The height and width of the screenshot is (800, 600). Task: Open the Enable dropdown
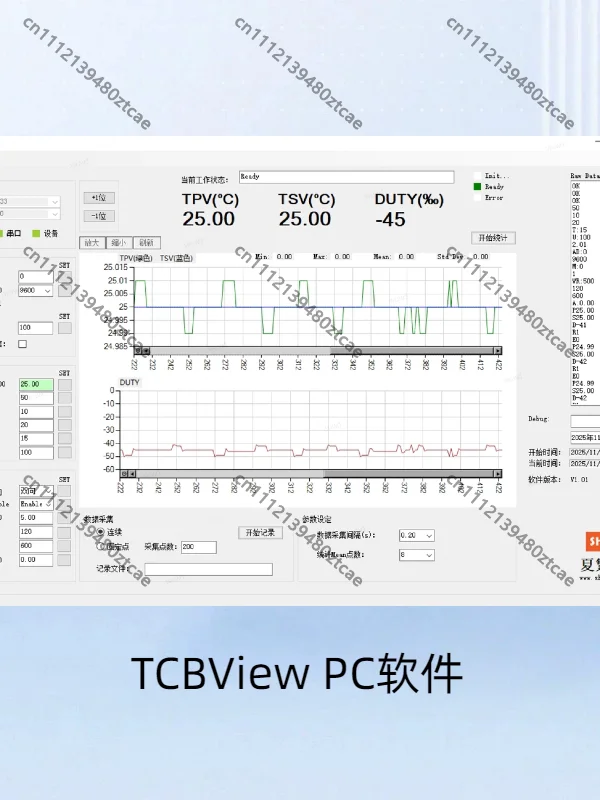pyautogui.click(x=36, y=504)
